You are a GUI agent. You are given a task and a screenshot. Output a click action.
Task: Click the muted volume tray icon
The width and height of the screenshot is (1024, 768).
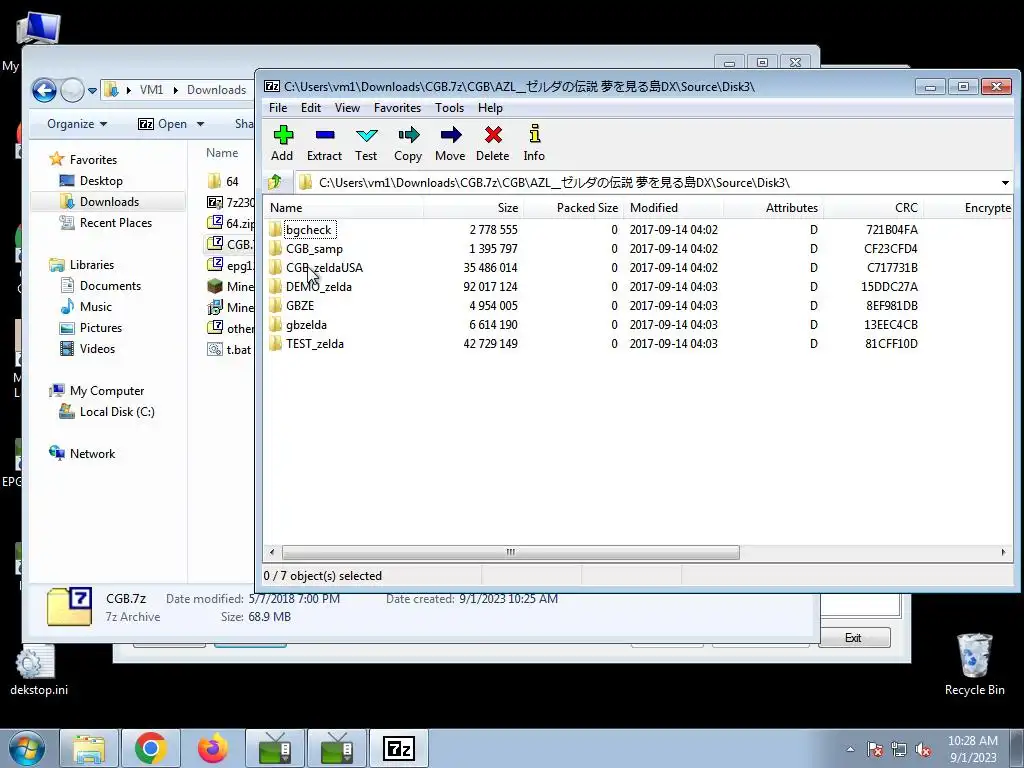(923, 750)
